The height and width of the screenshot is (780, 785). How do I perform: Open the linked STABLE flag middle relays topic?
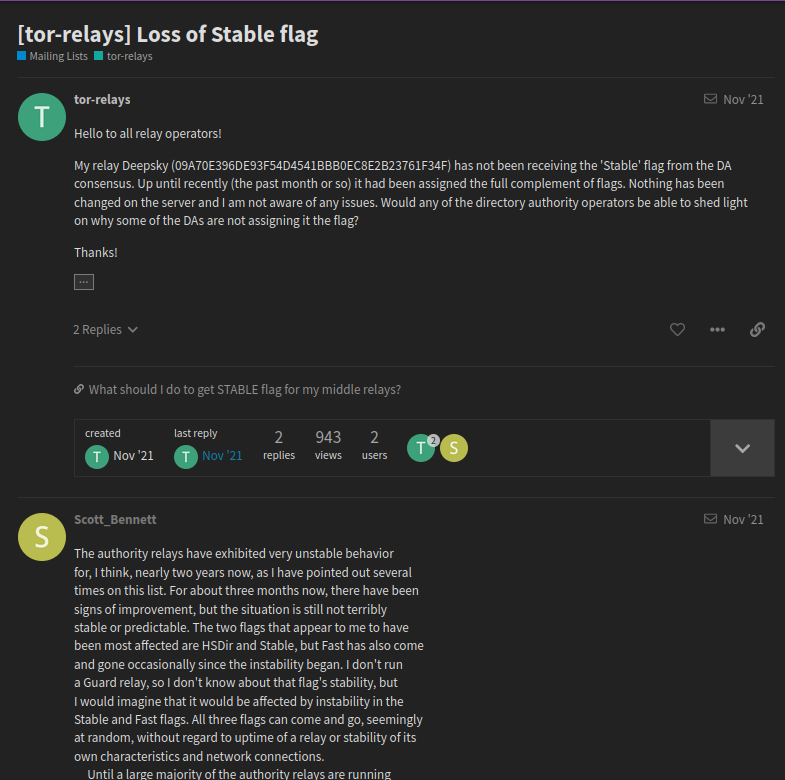[244, 390]
